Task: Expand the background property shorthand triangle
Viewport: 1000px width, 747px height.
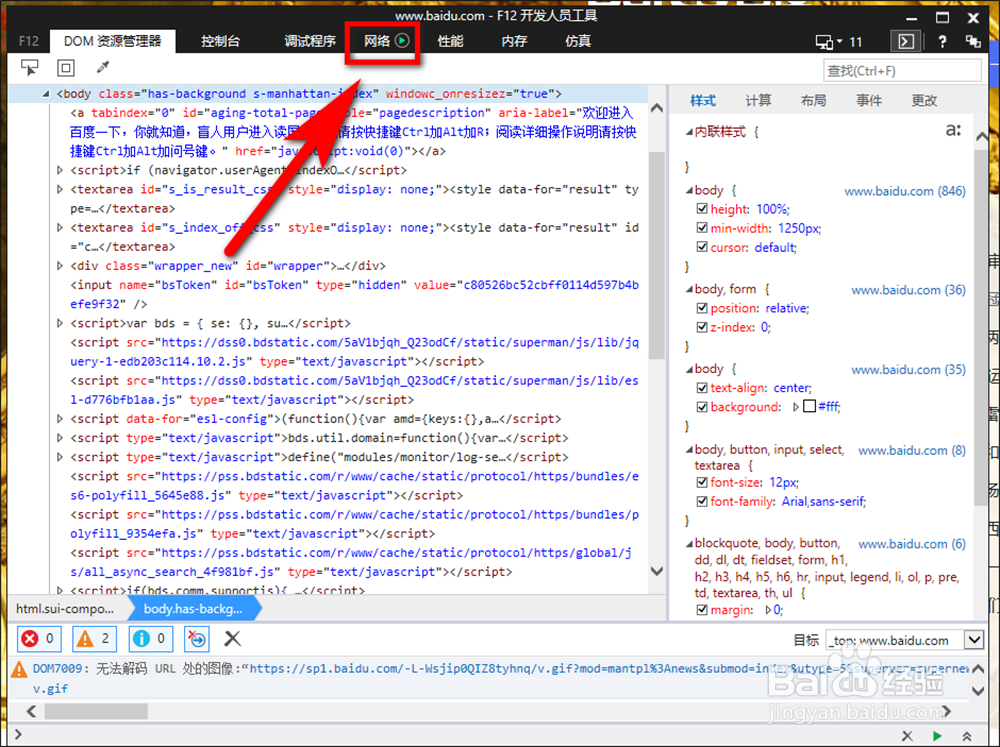Action: click(x=795, y=406)
